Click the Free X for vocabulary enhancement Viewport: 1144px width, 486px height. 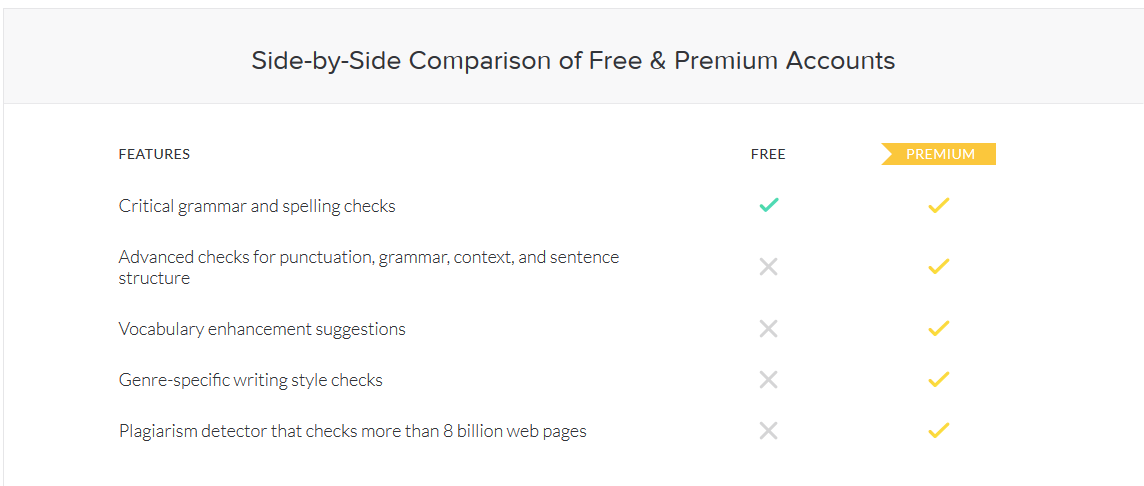[x=768, y=329]
